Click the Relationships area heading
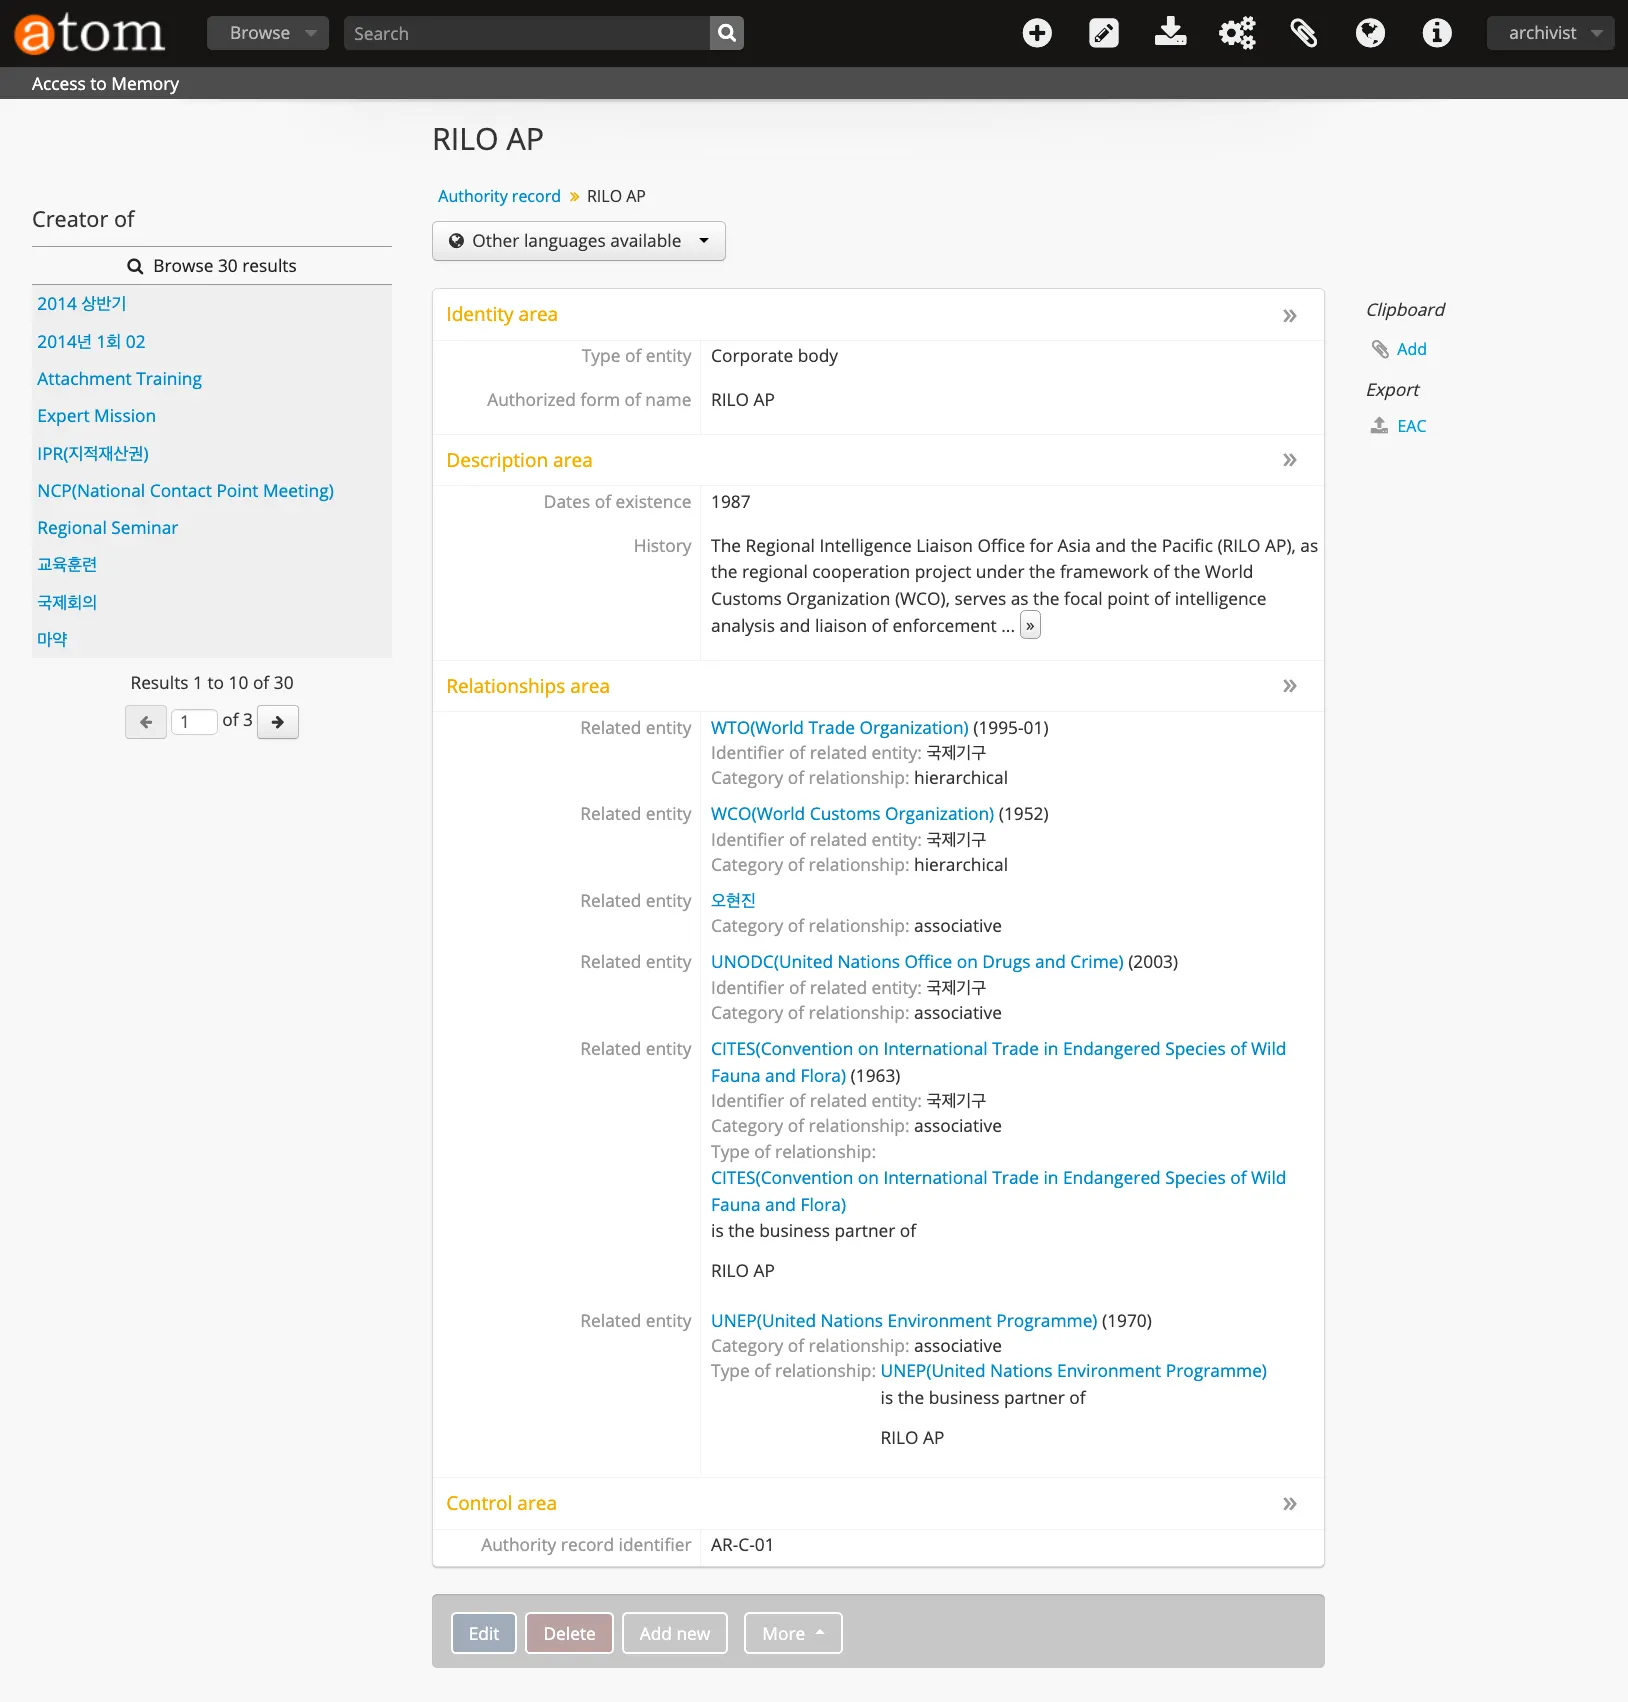 coord(528,686)
